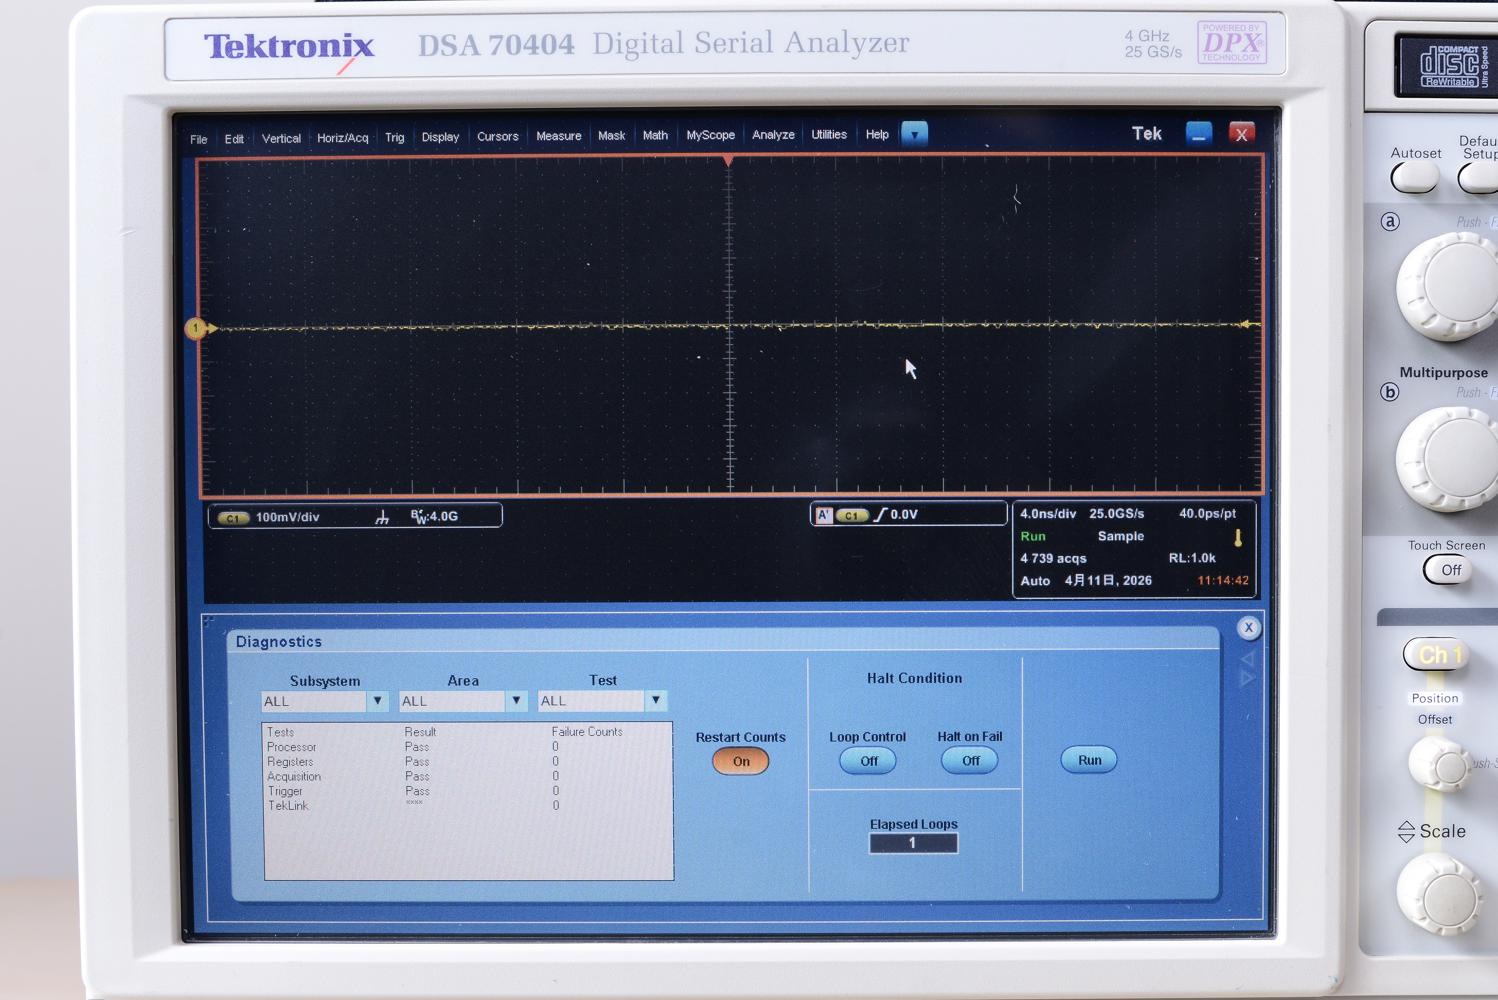
Task: Click the 4.0ns/div horizontal scale readout
Action: (1048, 514)
